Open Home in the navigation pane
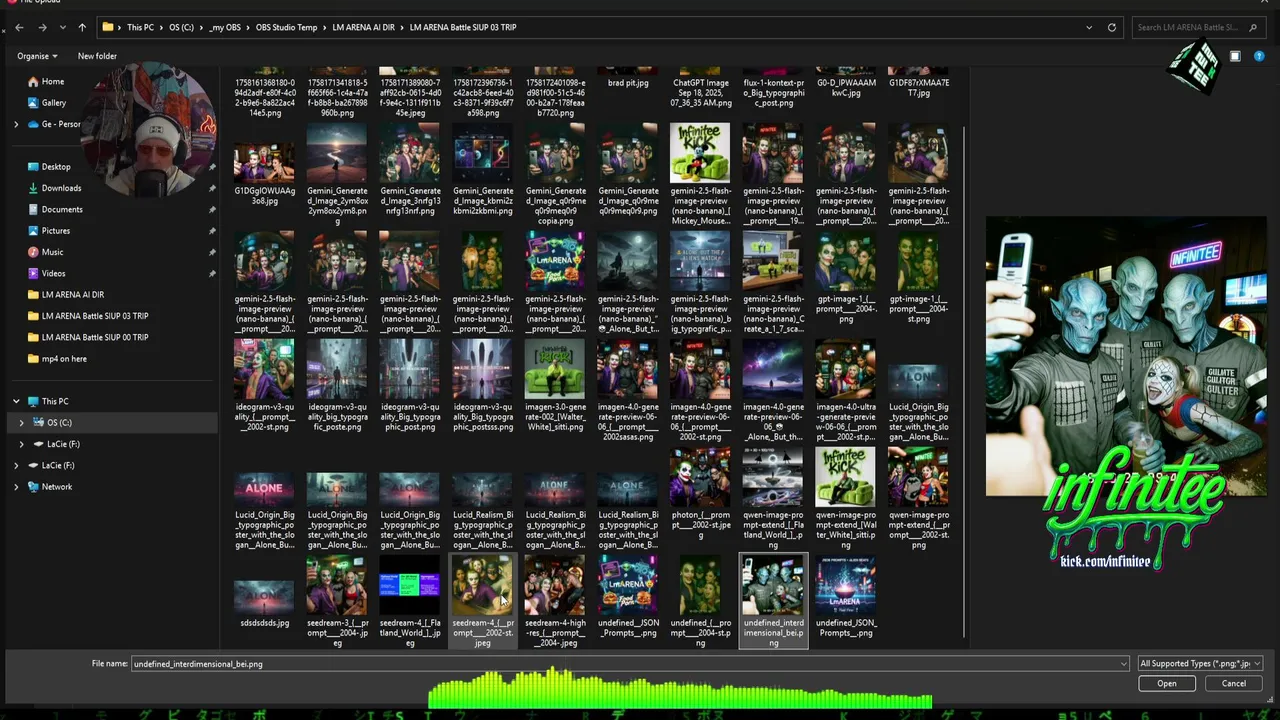The width and height of the screenshot is (1280, 720). [x=53, y=81]
